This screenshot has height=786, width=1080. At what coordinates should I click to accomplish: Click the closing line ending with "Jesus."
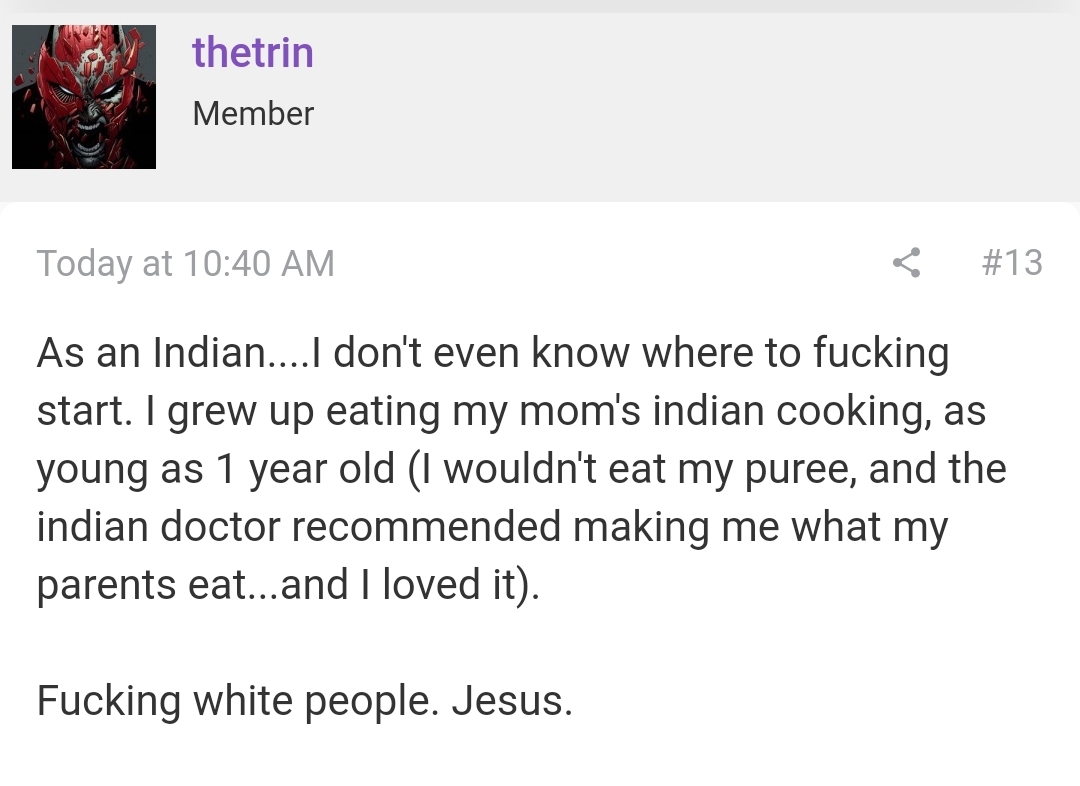(304, 701)
